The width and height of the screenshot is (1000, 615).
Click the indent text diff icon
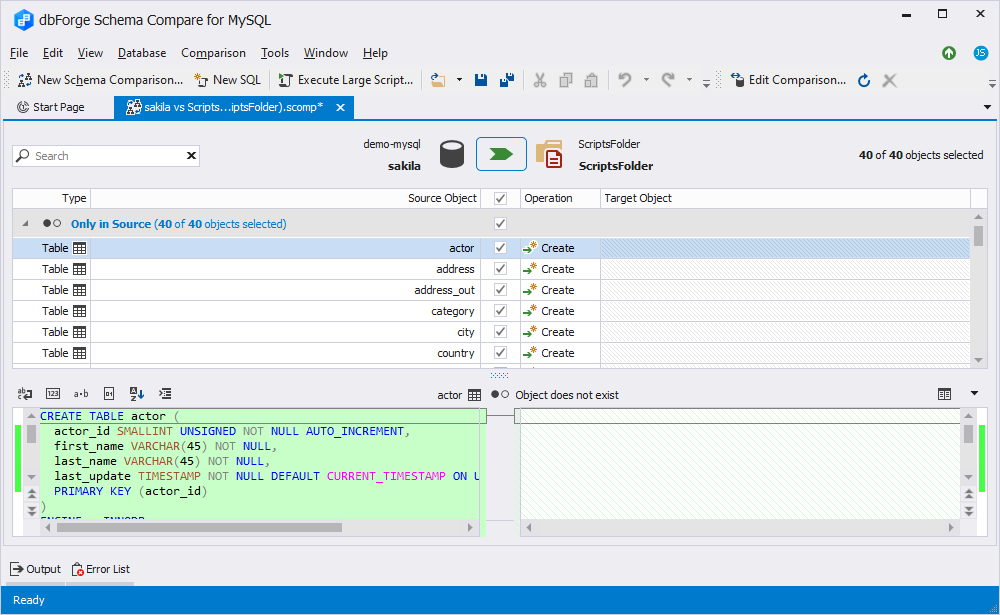[165, 394]
